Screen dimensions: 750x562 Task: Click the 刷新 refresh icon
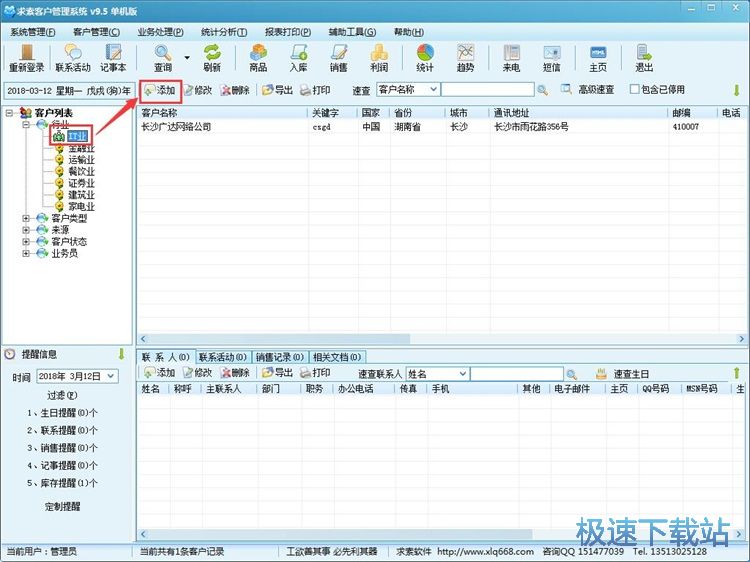coord(212,58)
